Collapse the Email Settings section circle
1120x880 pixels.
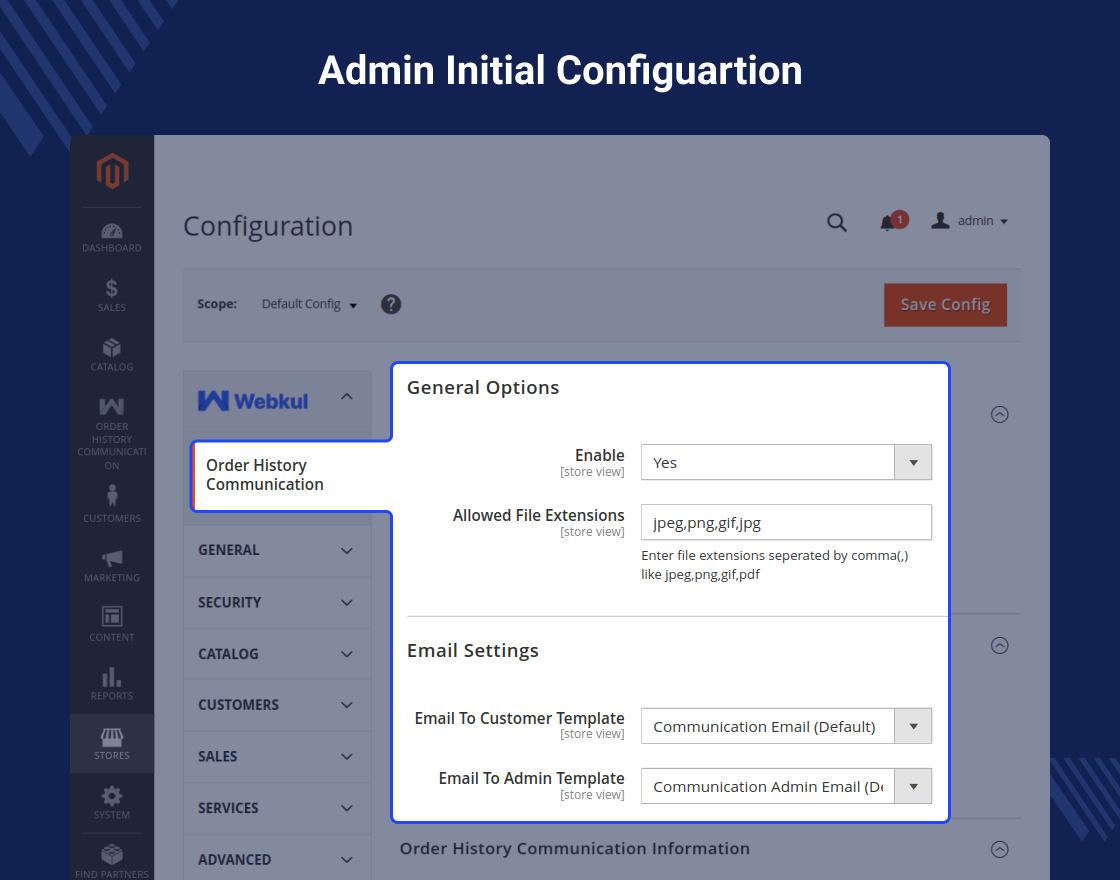point(999,646)
